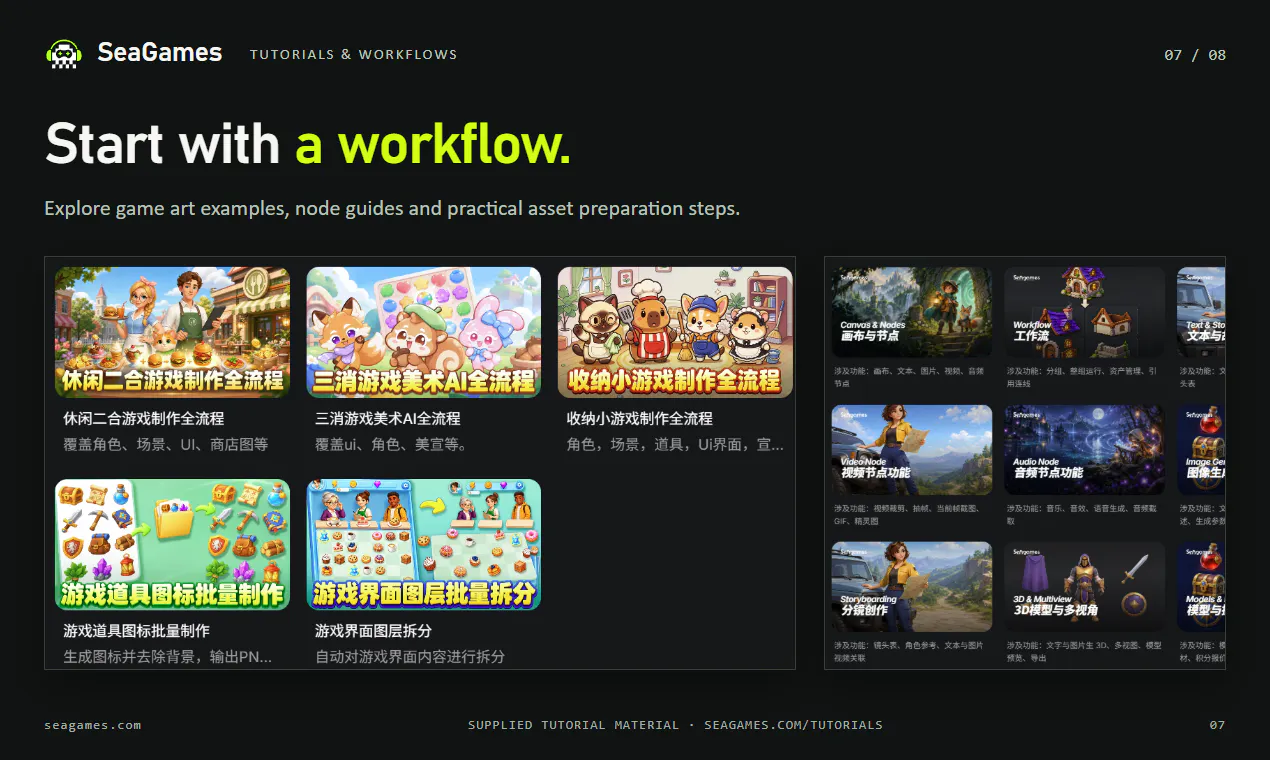Image resolution: width=1270 pixels, height=760 pixels.
Task: Click text 涉及功能：音乐、音效、语音生成
Action: click(1083, 515)
